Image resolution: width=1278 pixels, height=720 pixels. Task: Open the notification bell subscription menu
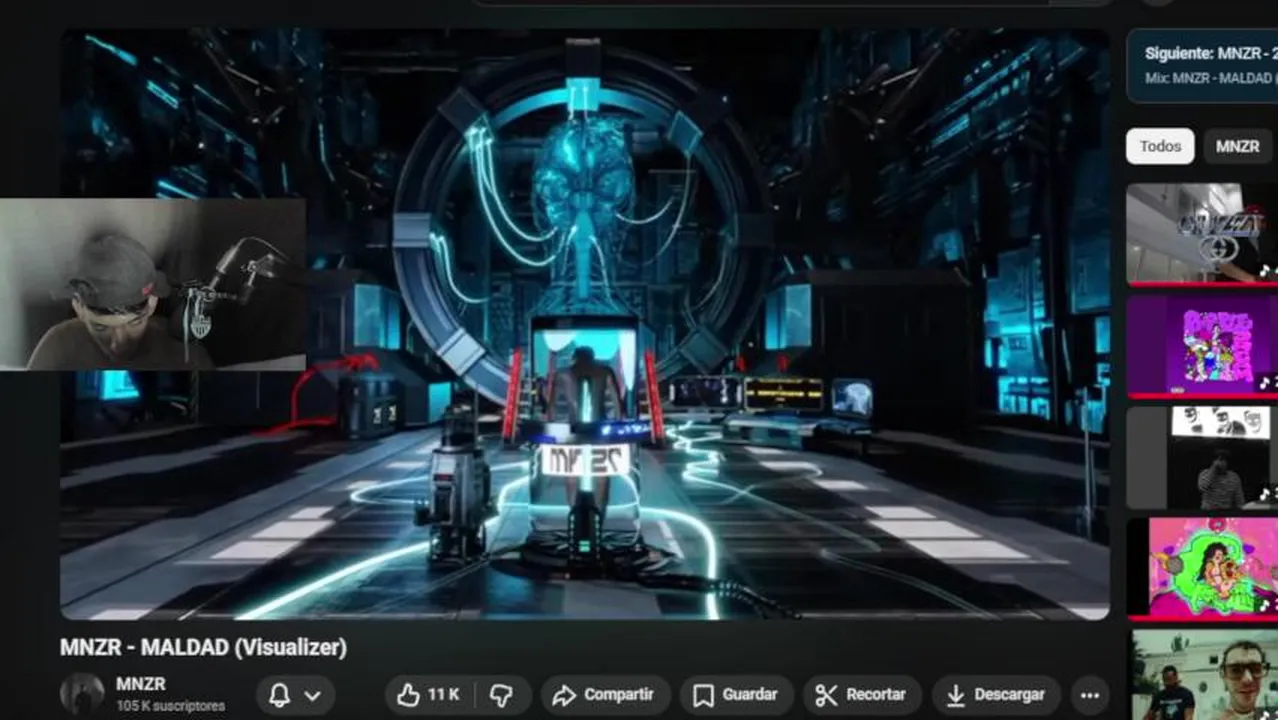[x=295, y=696]
